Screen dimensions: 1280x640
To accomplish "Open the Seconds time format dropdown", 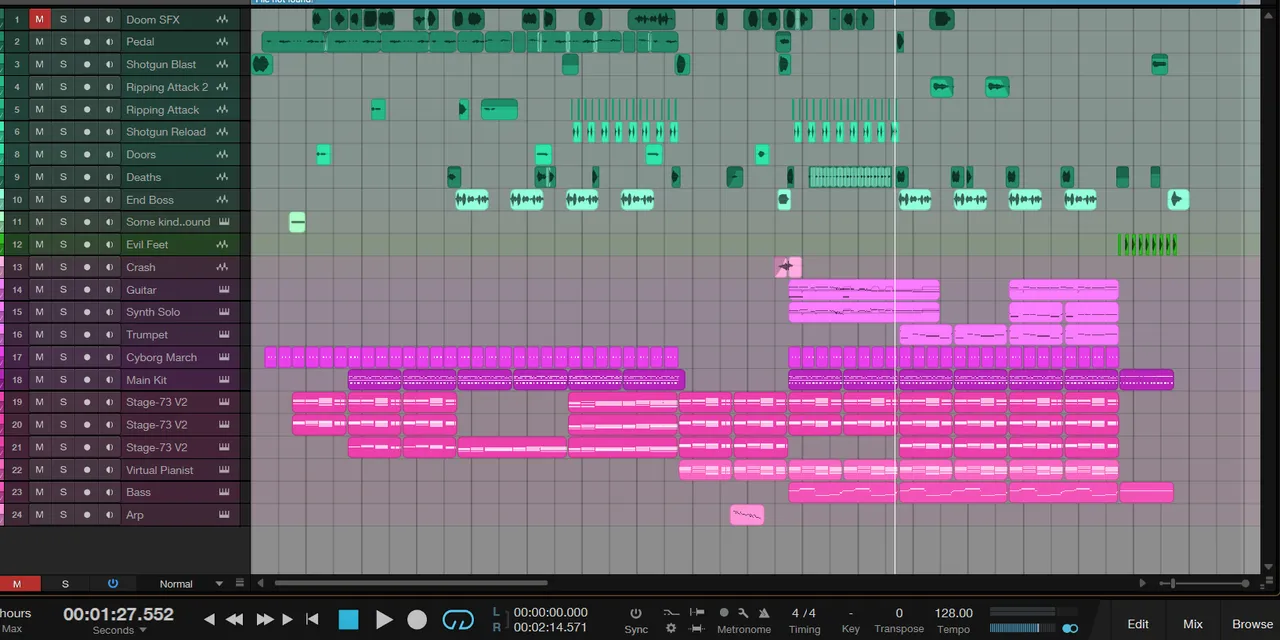I will point(119,630).
